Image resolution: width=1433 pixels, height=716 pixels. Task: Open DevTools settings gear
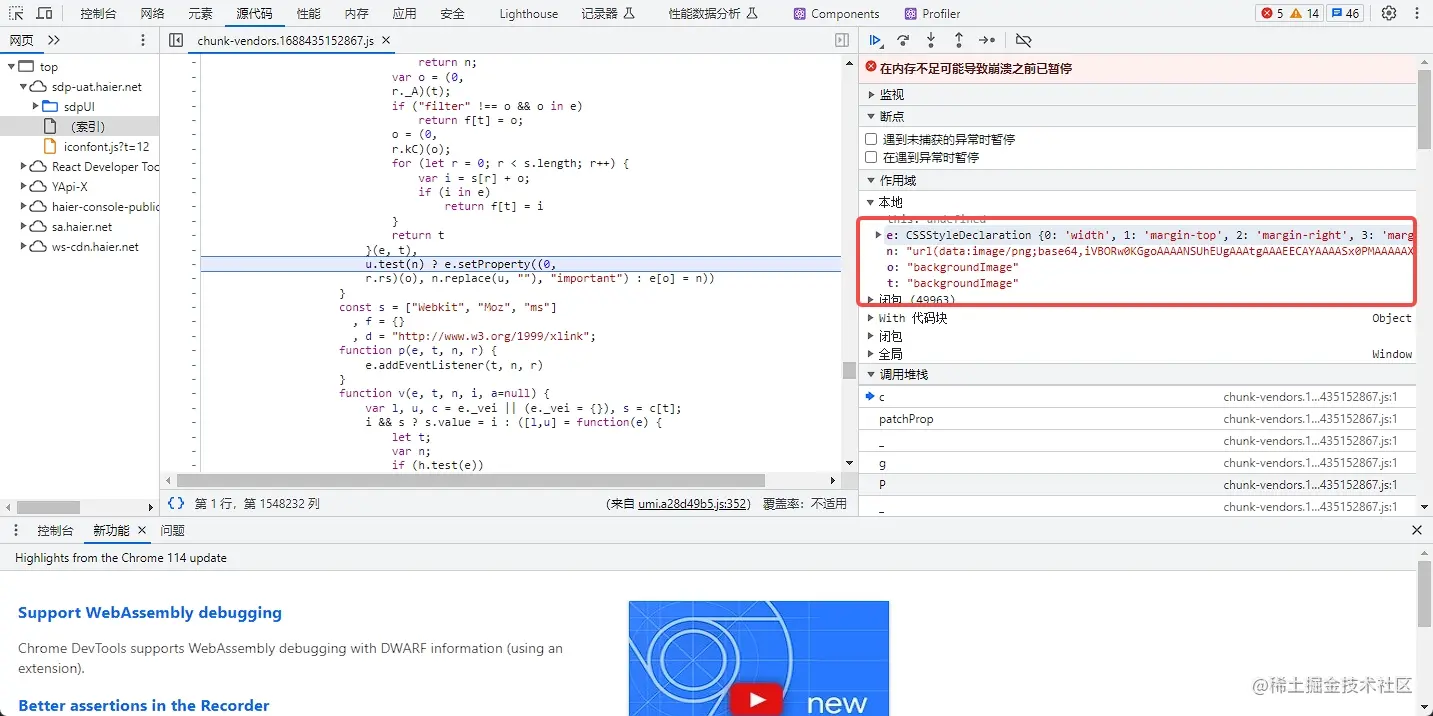tap(1389, 13)
